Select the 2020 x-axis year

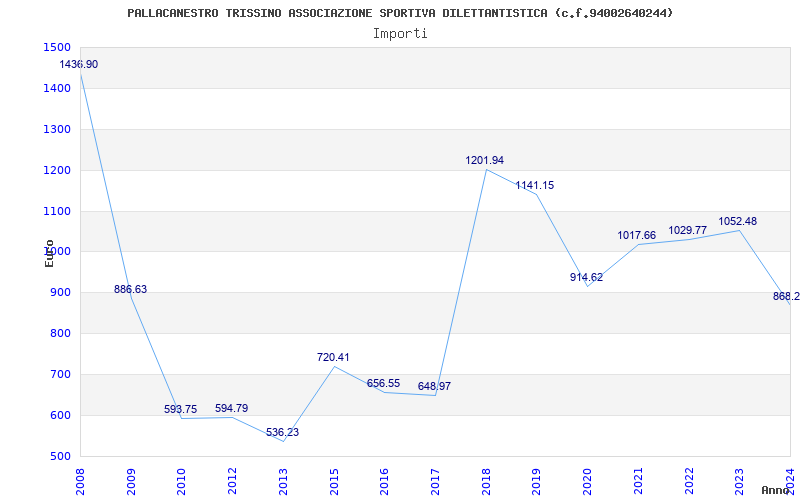point(587,481)
